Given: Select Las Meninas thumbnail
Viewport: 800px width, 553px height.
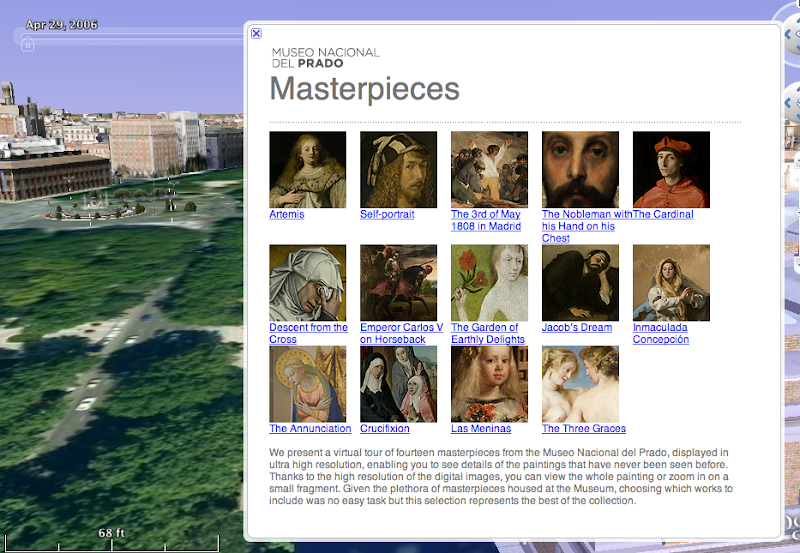Looking at the screenshot, I should tap(489, 384).
